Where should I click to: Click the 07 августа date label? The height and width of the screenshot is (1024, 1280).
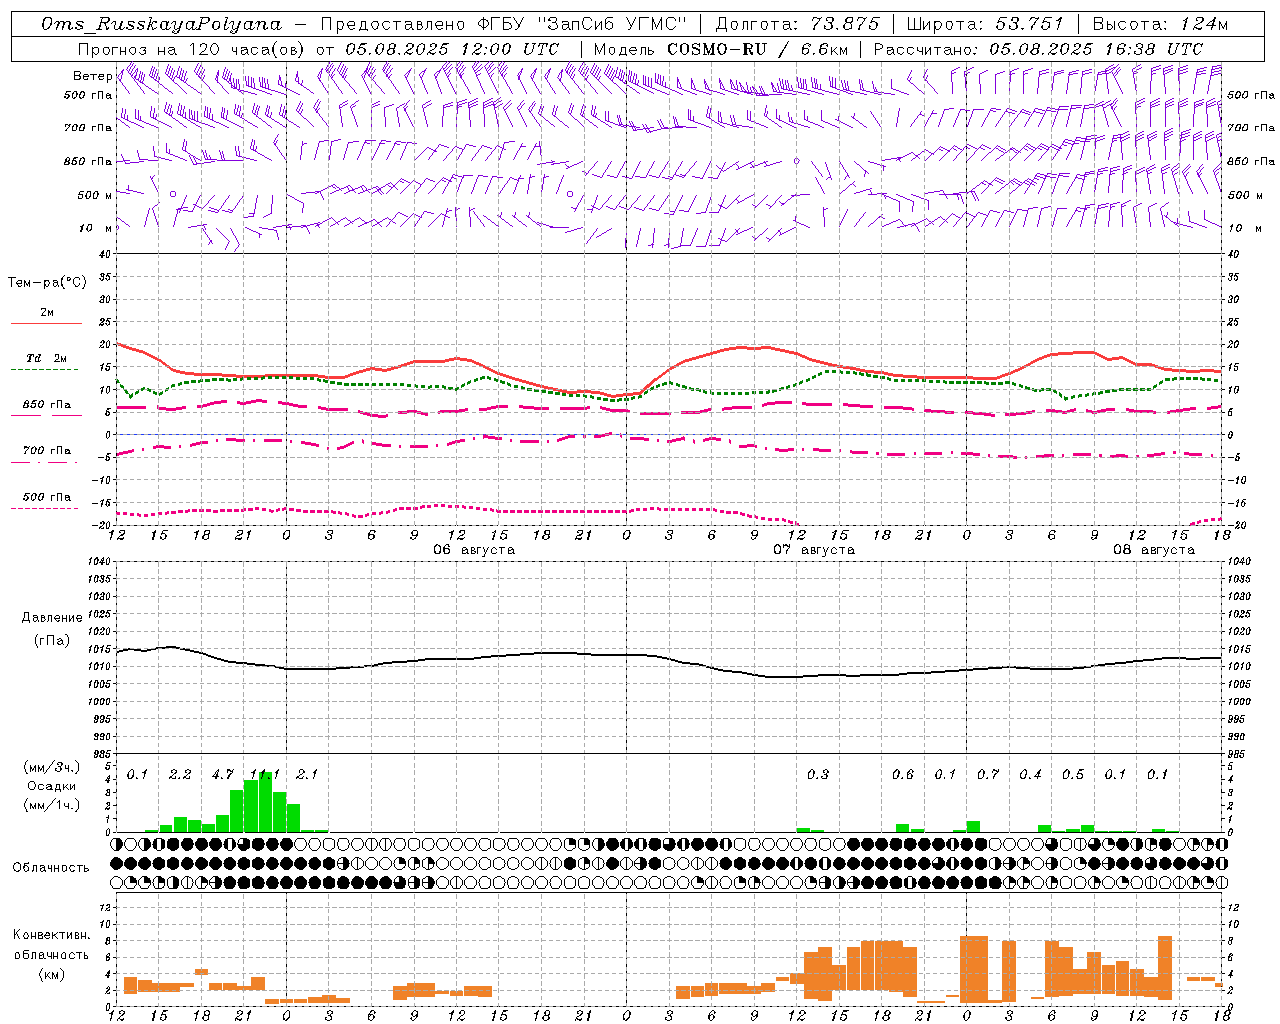[814, 550]
